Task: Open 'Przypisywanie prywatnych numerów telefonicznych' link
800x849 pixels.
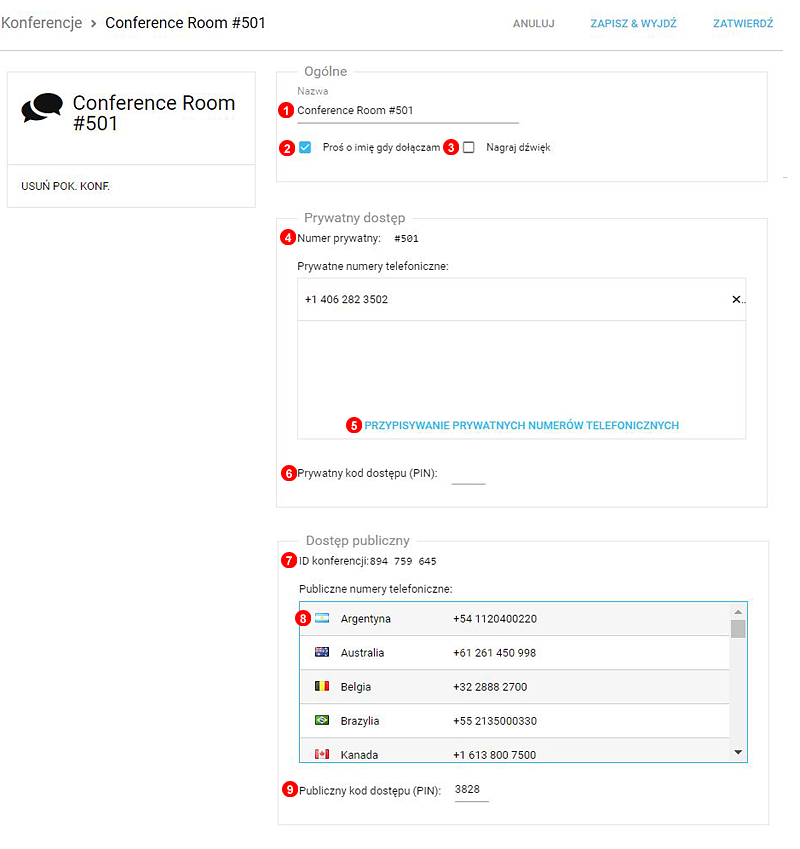Action: point(521,425)
